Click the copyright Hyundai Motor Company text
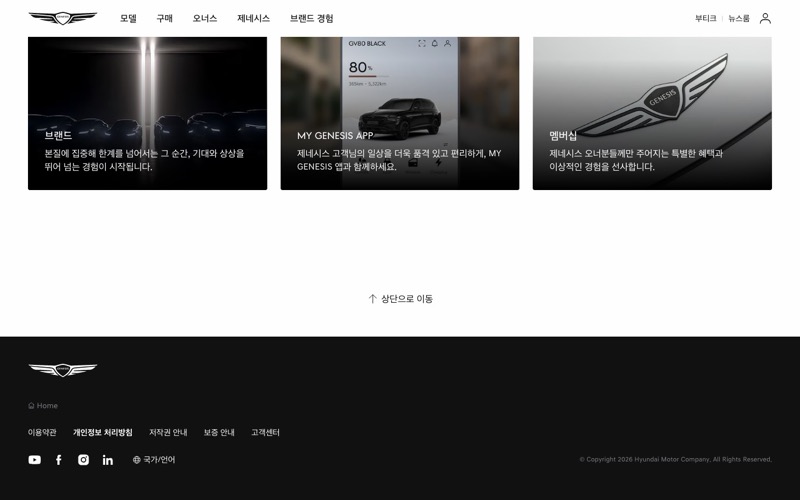Viewport: 800px width, 500px height. coord(676,459)
